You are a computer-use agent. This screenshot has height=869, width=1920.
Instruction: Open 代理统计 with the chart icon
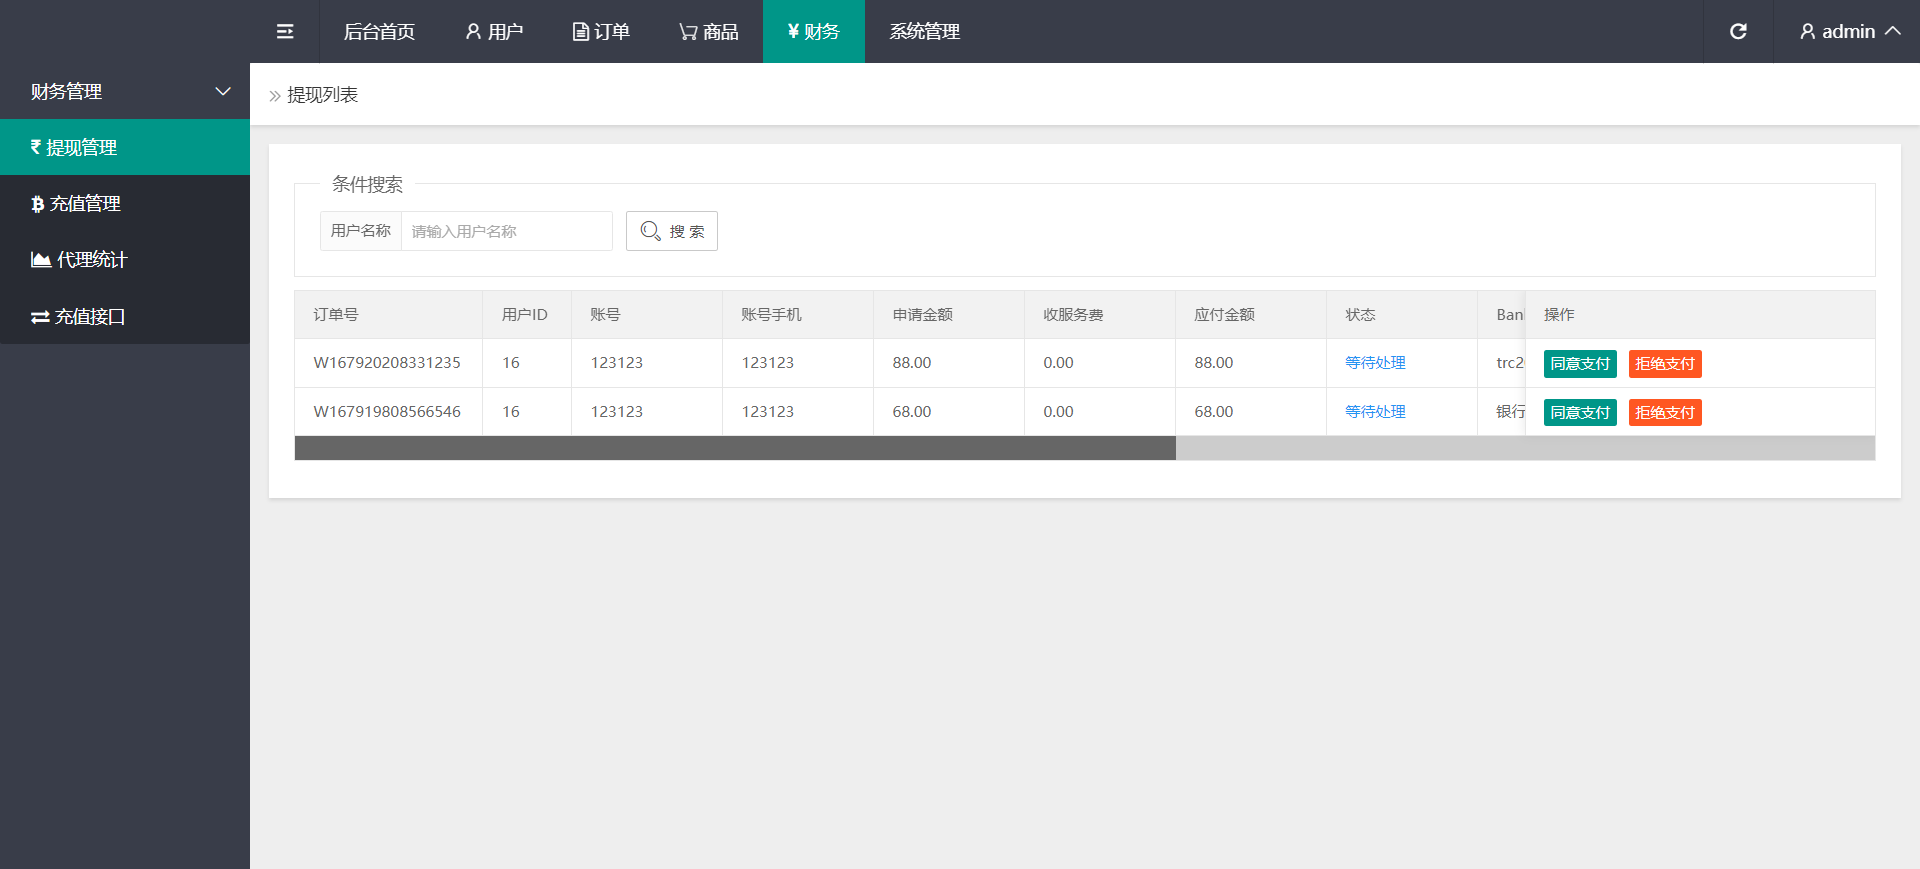125,260
